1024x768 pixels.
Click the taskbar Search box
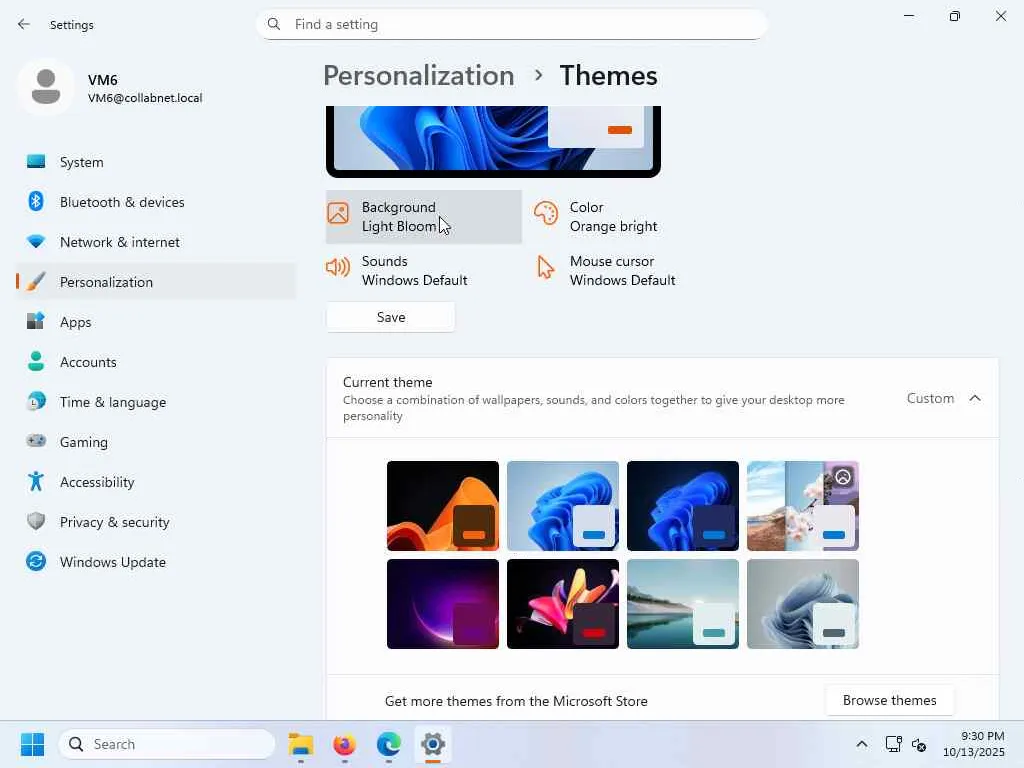pyautogui.click(x=167, y=744)
